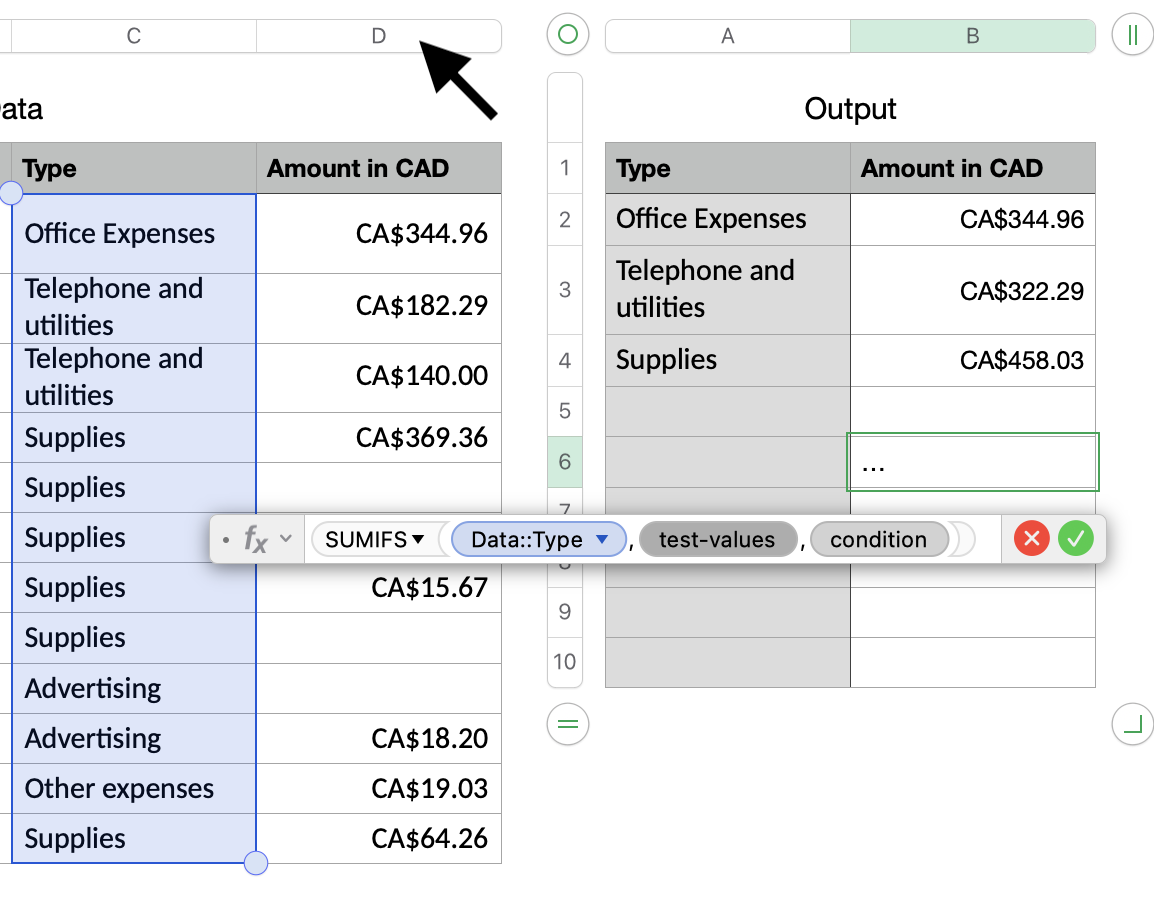The image size is (1154, 906).
Task: Click the bottom selection handle of Type range
Action: [x=256, y=862]
